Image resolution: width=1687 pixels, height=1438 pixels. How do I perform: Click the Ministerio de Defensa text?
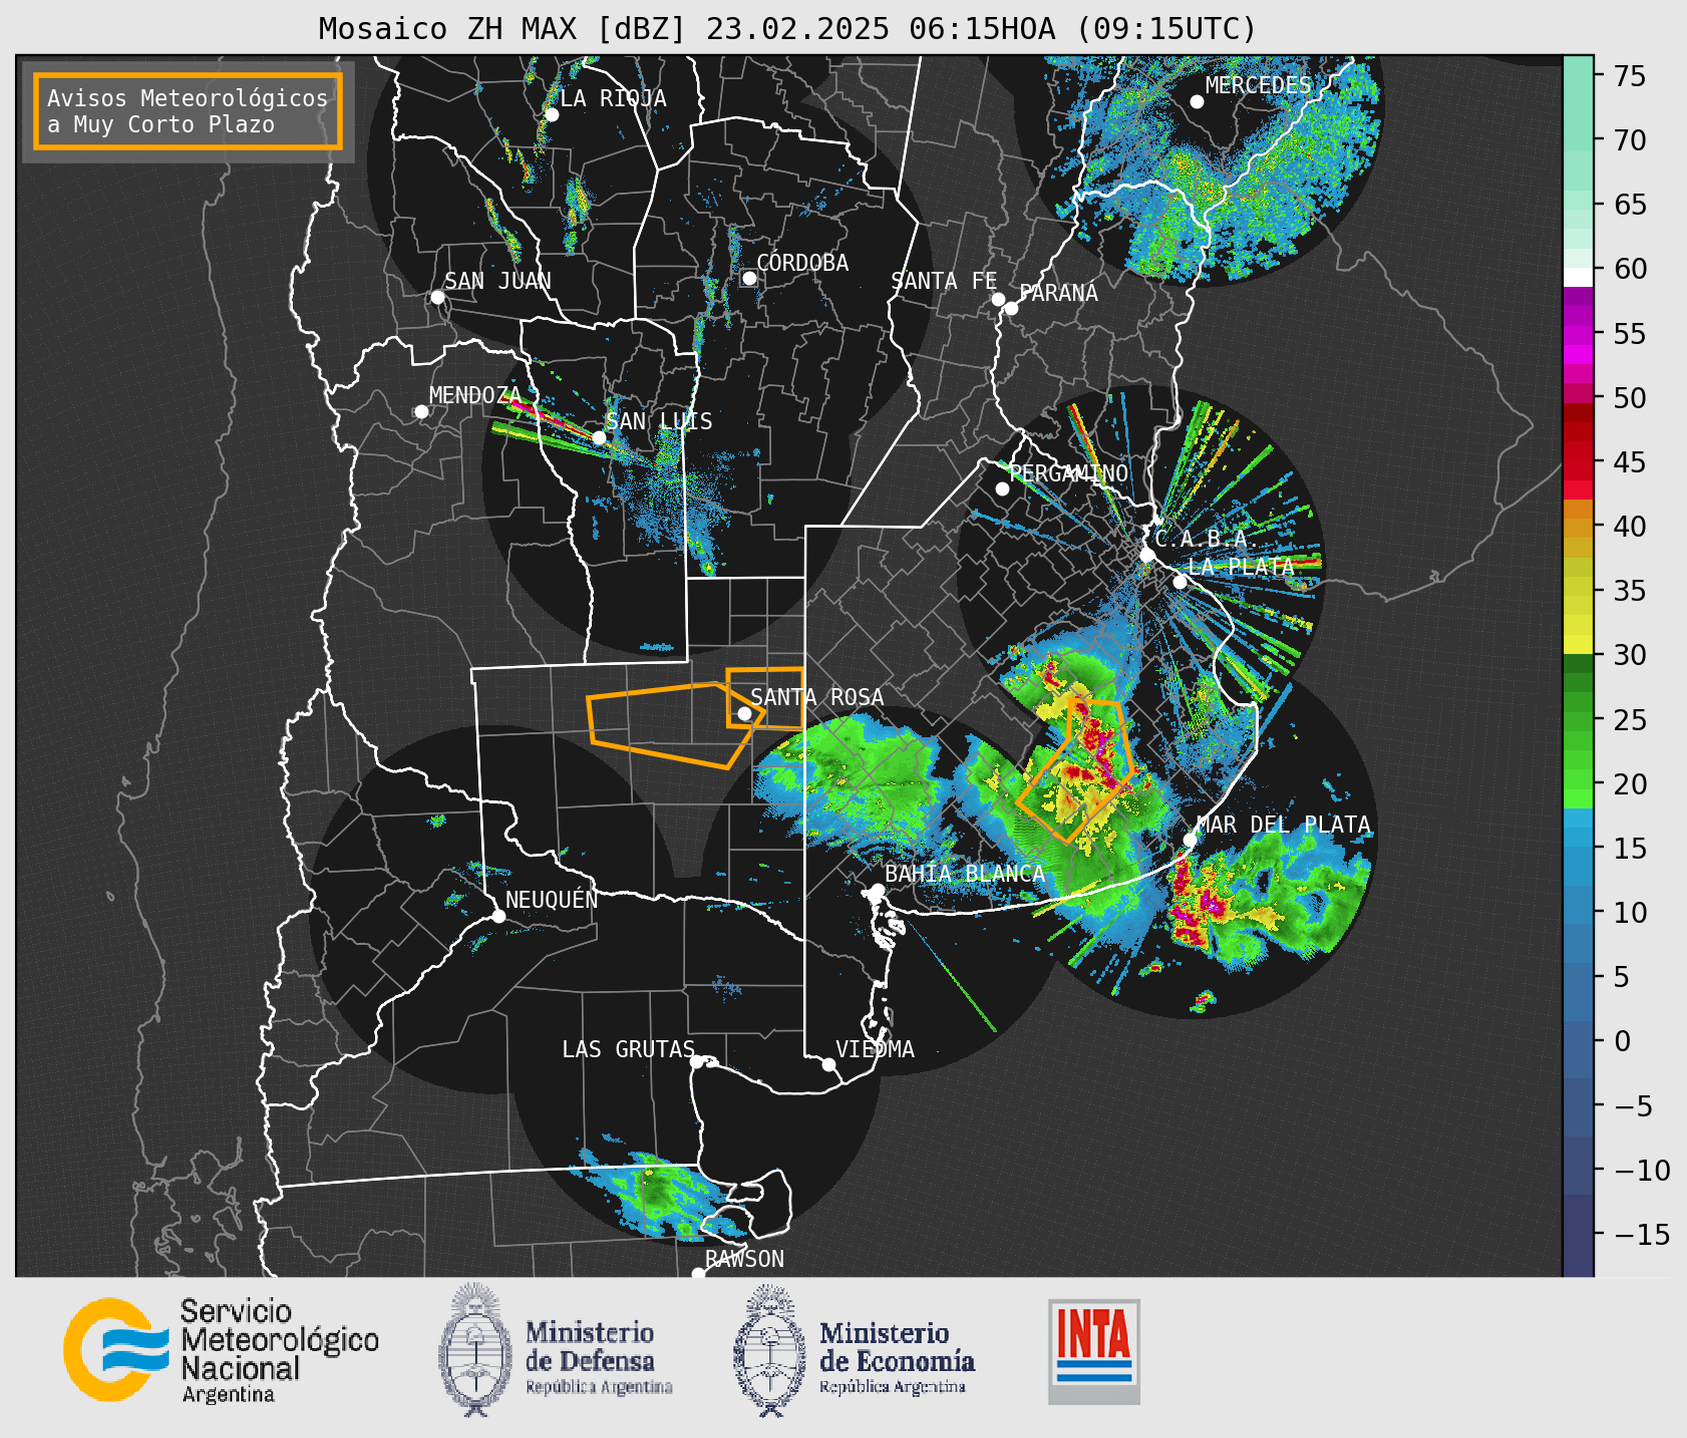(x=599, y=1358)
